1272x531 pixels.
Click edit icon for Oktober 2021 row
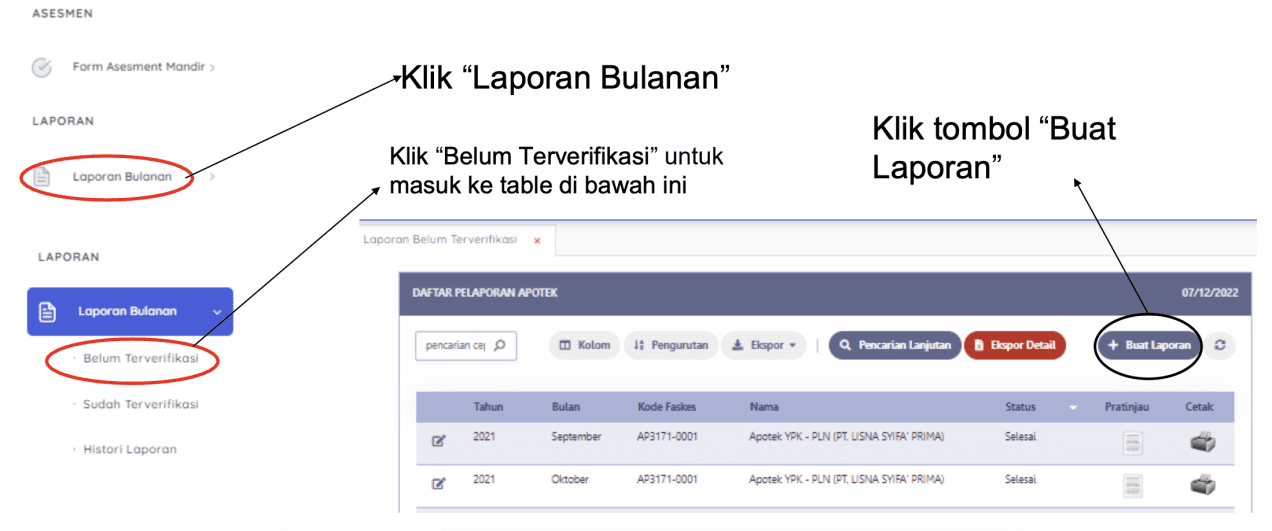[x=438, y=483]
